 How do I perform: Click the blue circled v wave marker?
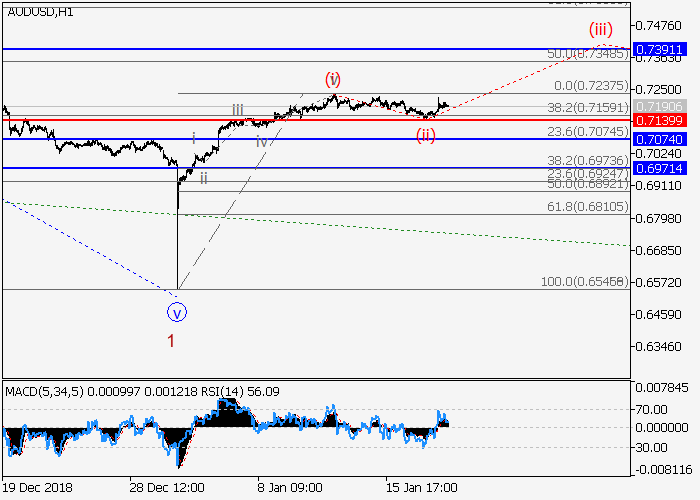(x=177, y=312)
